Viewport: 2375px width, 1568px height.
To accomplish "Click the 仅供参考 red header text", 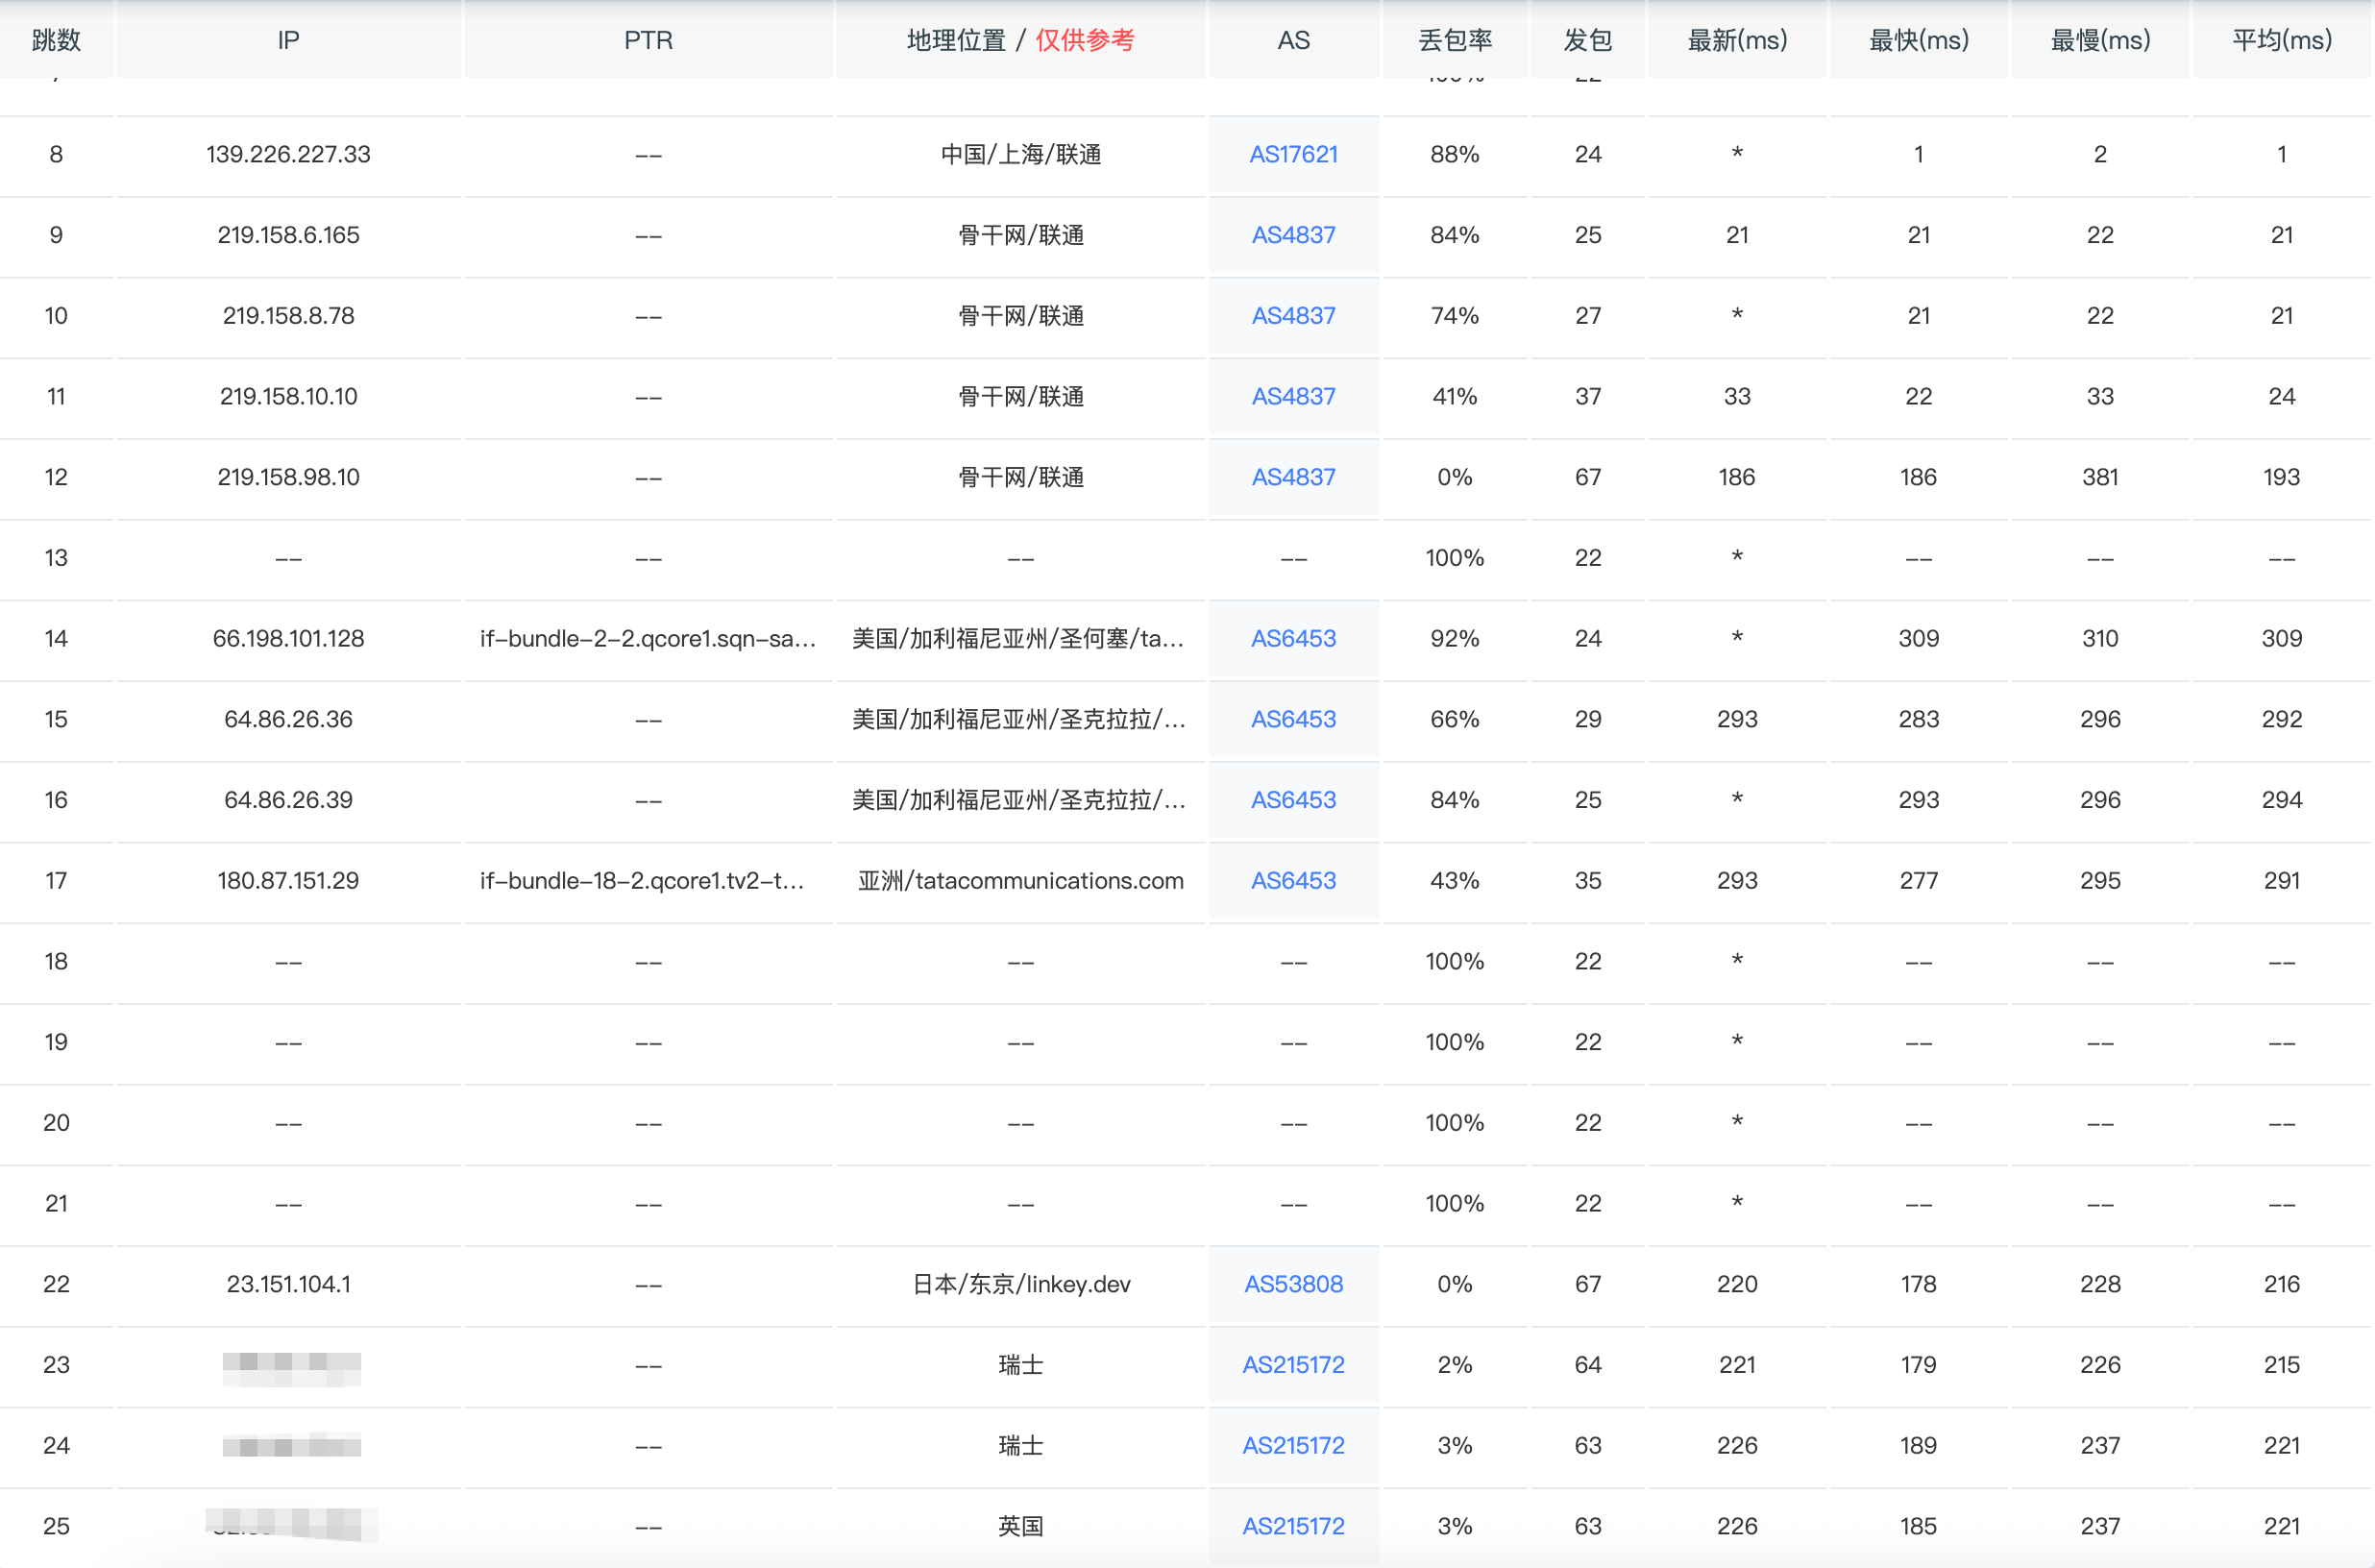I will tap(1084, 40).
